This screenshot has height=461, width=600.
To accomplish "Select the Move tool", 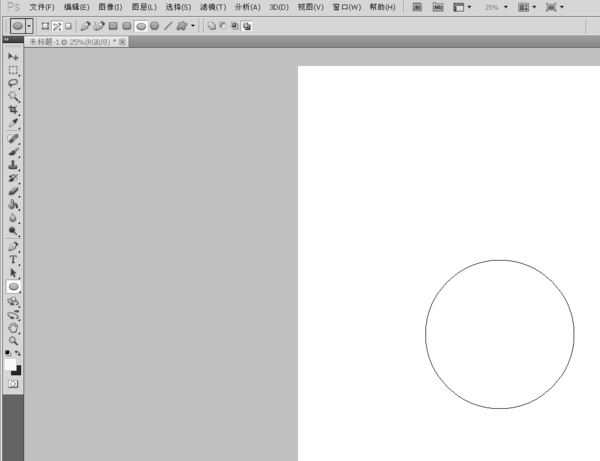I will coord(13,57).
